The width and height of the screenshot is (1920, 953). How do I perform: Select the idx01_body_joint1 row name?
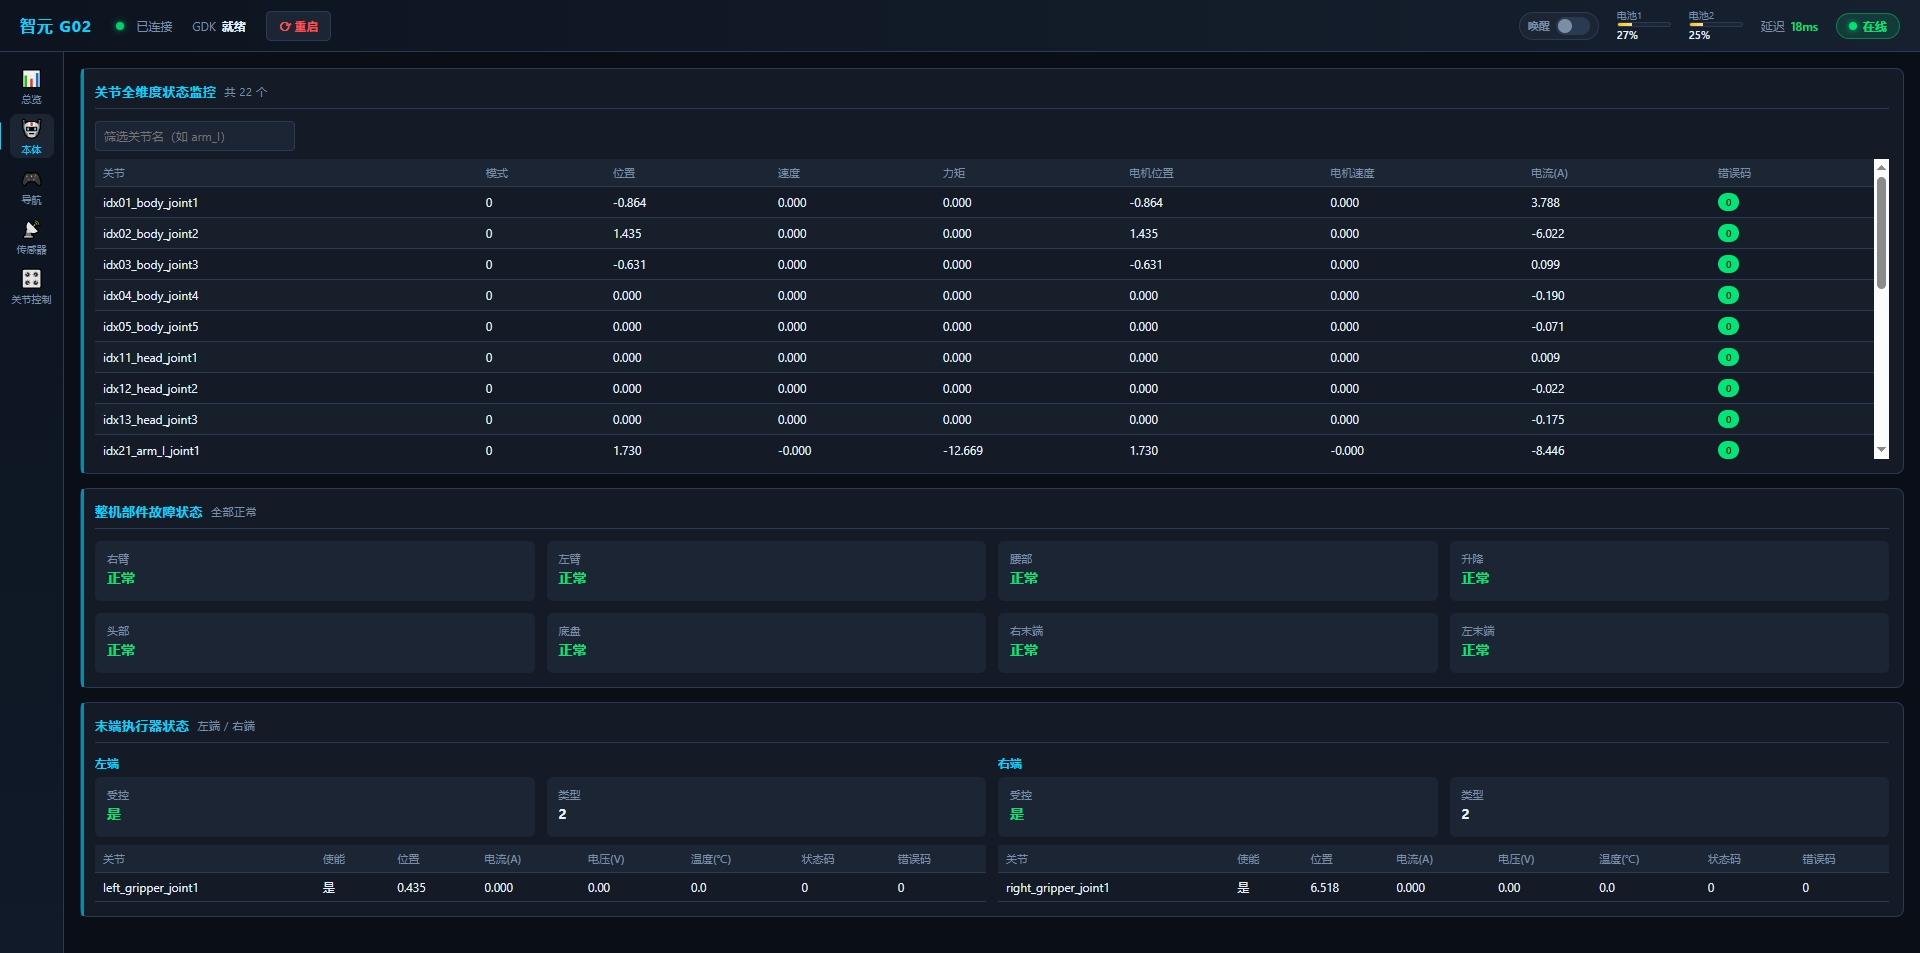pos(150,202)
